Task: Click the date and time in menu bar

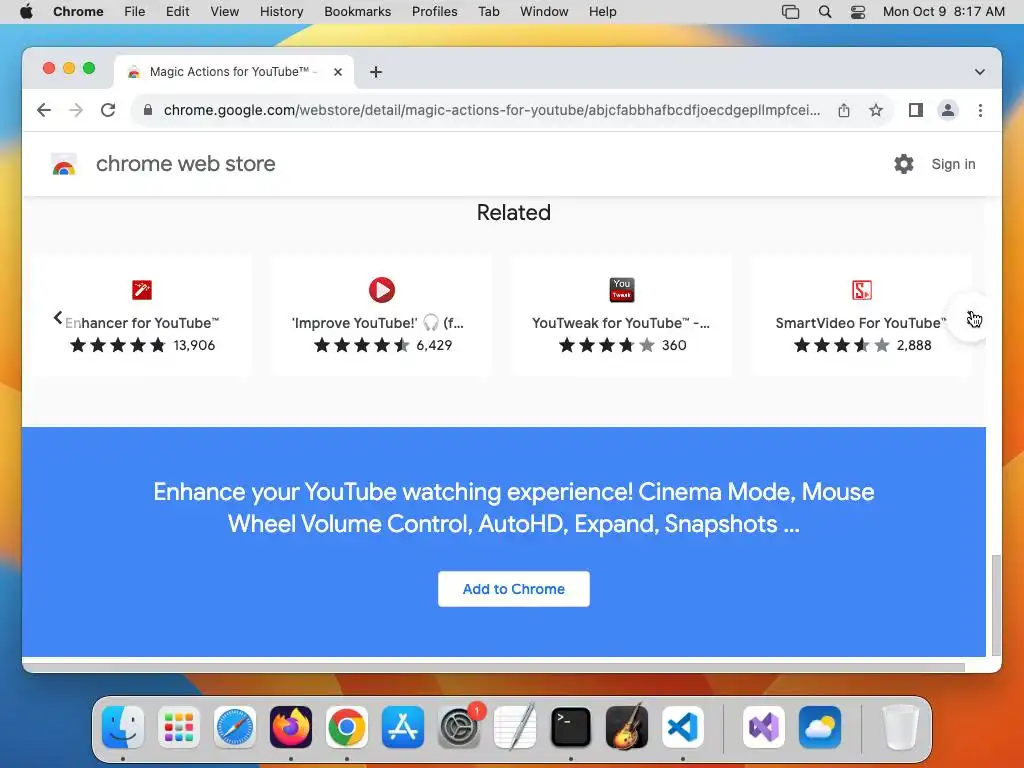Action: (943, 12)
